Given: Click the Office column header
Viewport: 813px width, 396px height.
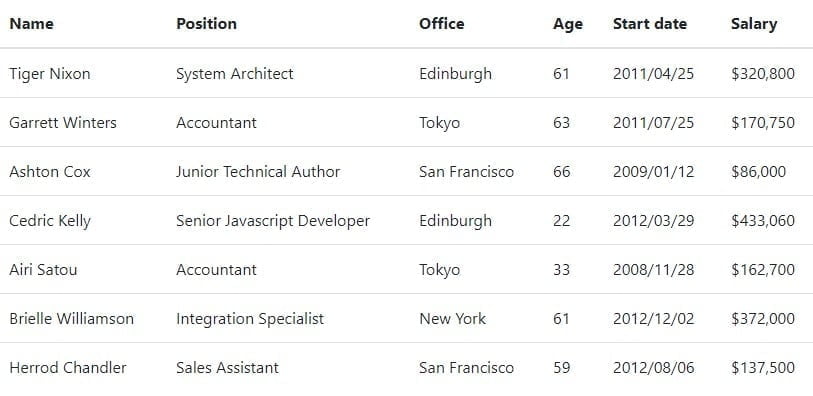Looking at the screenshot, I should pos(442,24).
